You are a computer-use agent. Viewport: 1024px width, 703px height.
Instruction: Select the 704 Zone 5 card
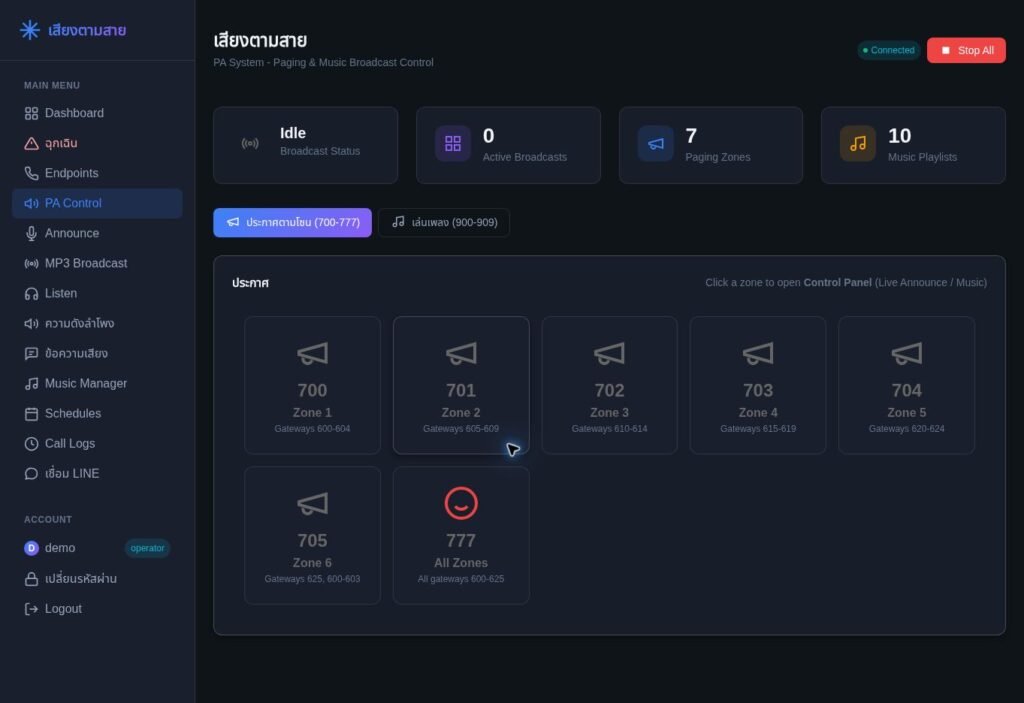(906, 385)
